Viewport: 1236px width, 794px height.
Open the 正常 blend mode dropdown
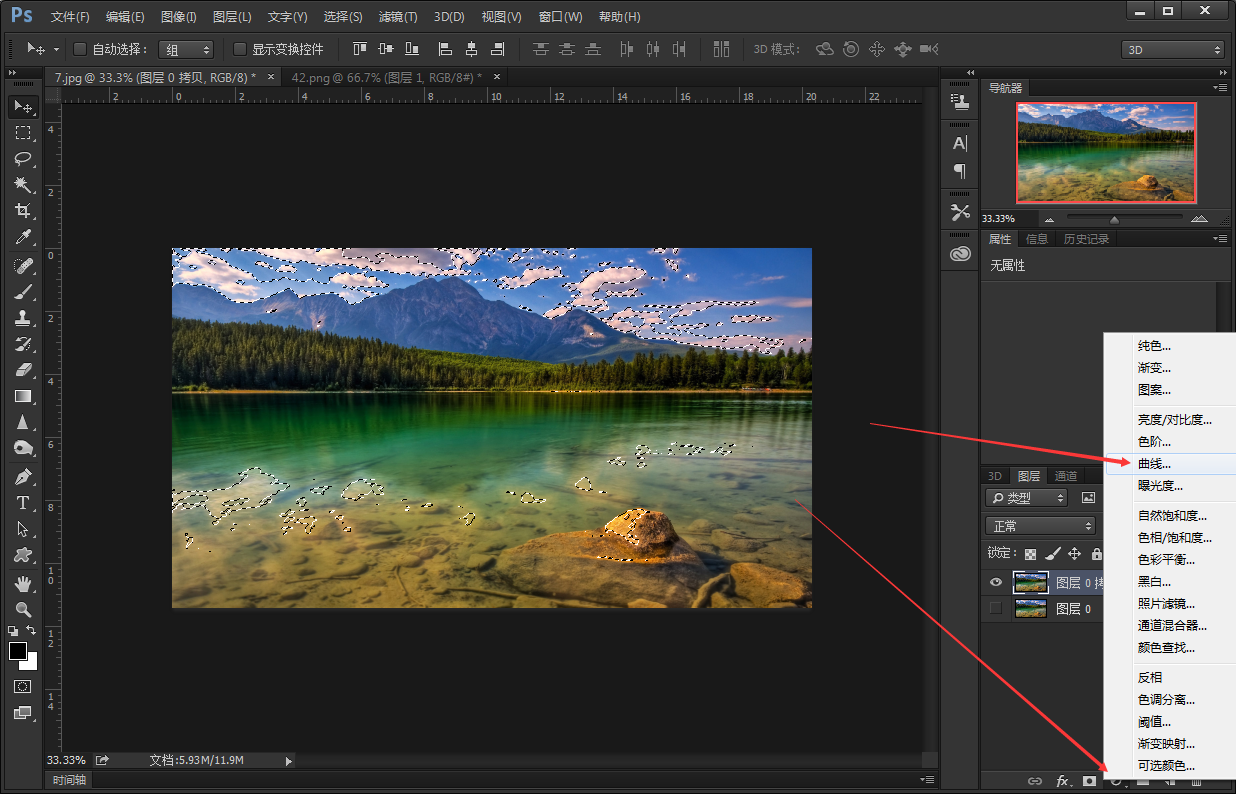[1041, 525]
